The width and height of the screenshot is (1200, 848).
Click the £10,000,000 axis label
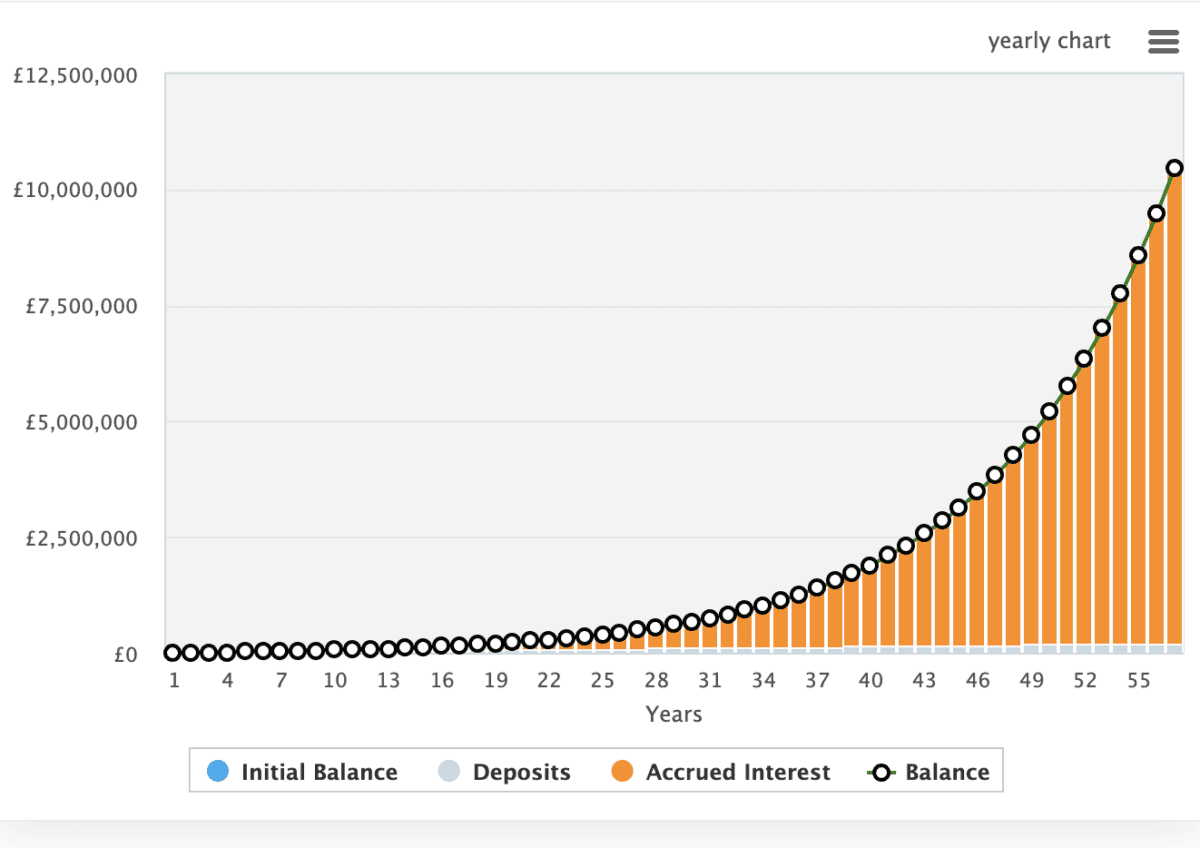[x=75, y=190]
